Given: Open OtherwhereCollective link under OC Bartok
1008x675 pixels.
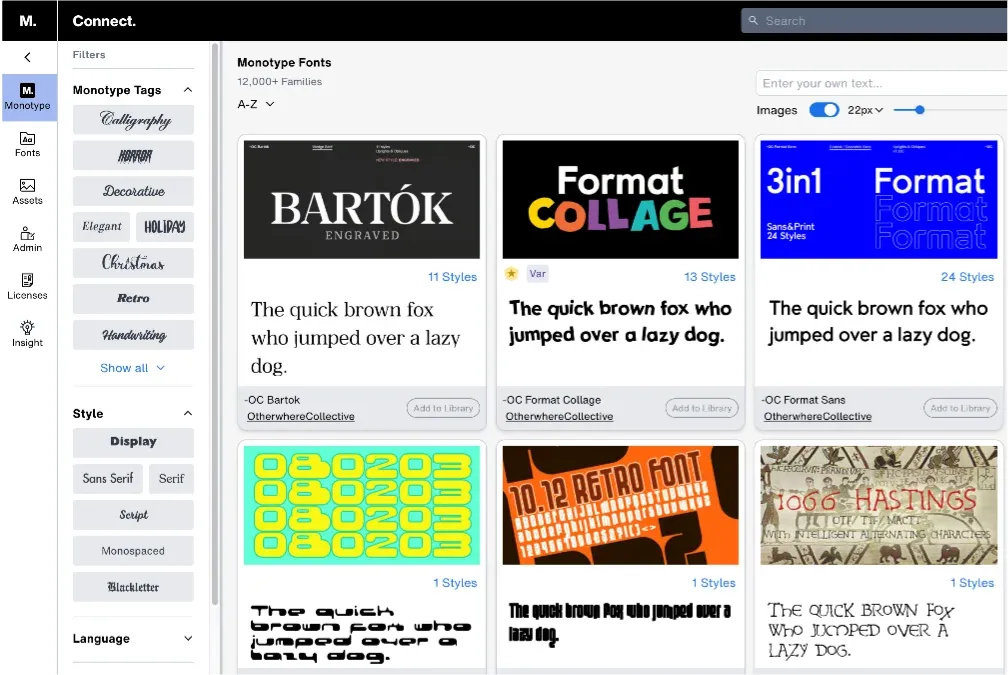Looking at the screenshot, I should point(301,417).
